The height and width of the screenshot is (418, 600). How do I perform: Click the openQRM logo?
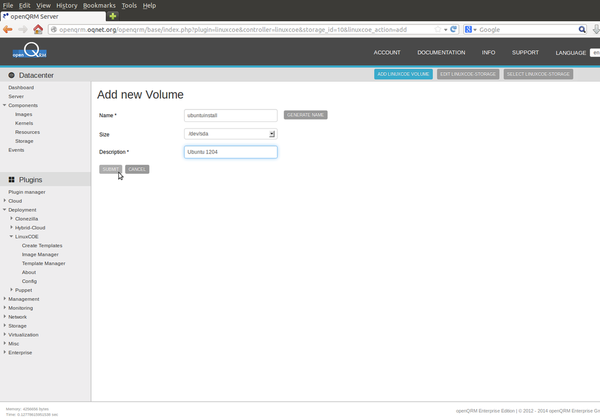29,51
